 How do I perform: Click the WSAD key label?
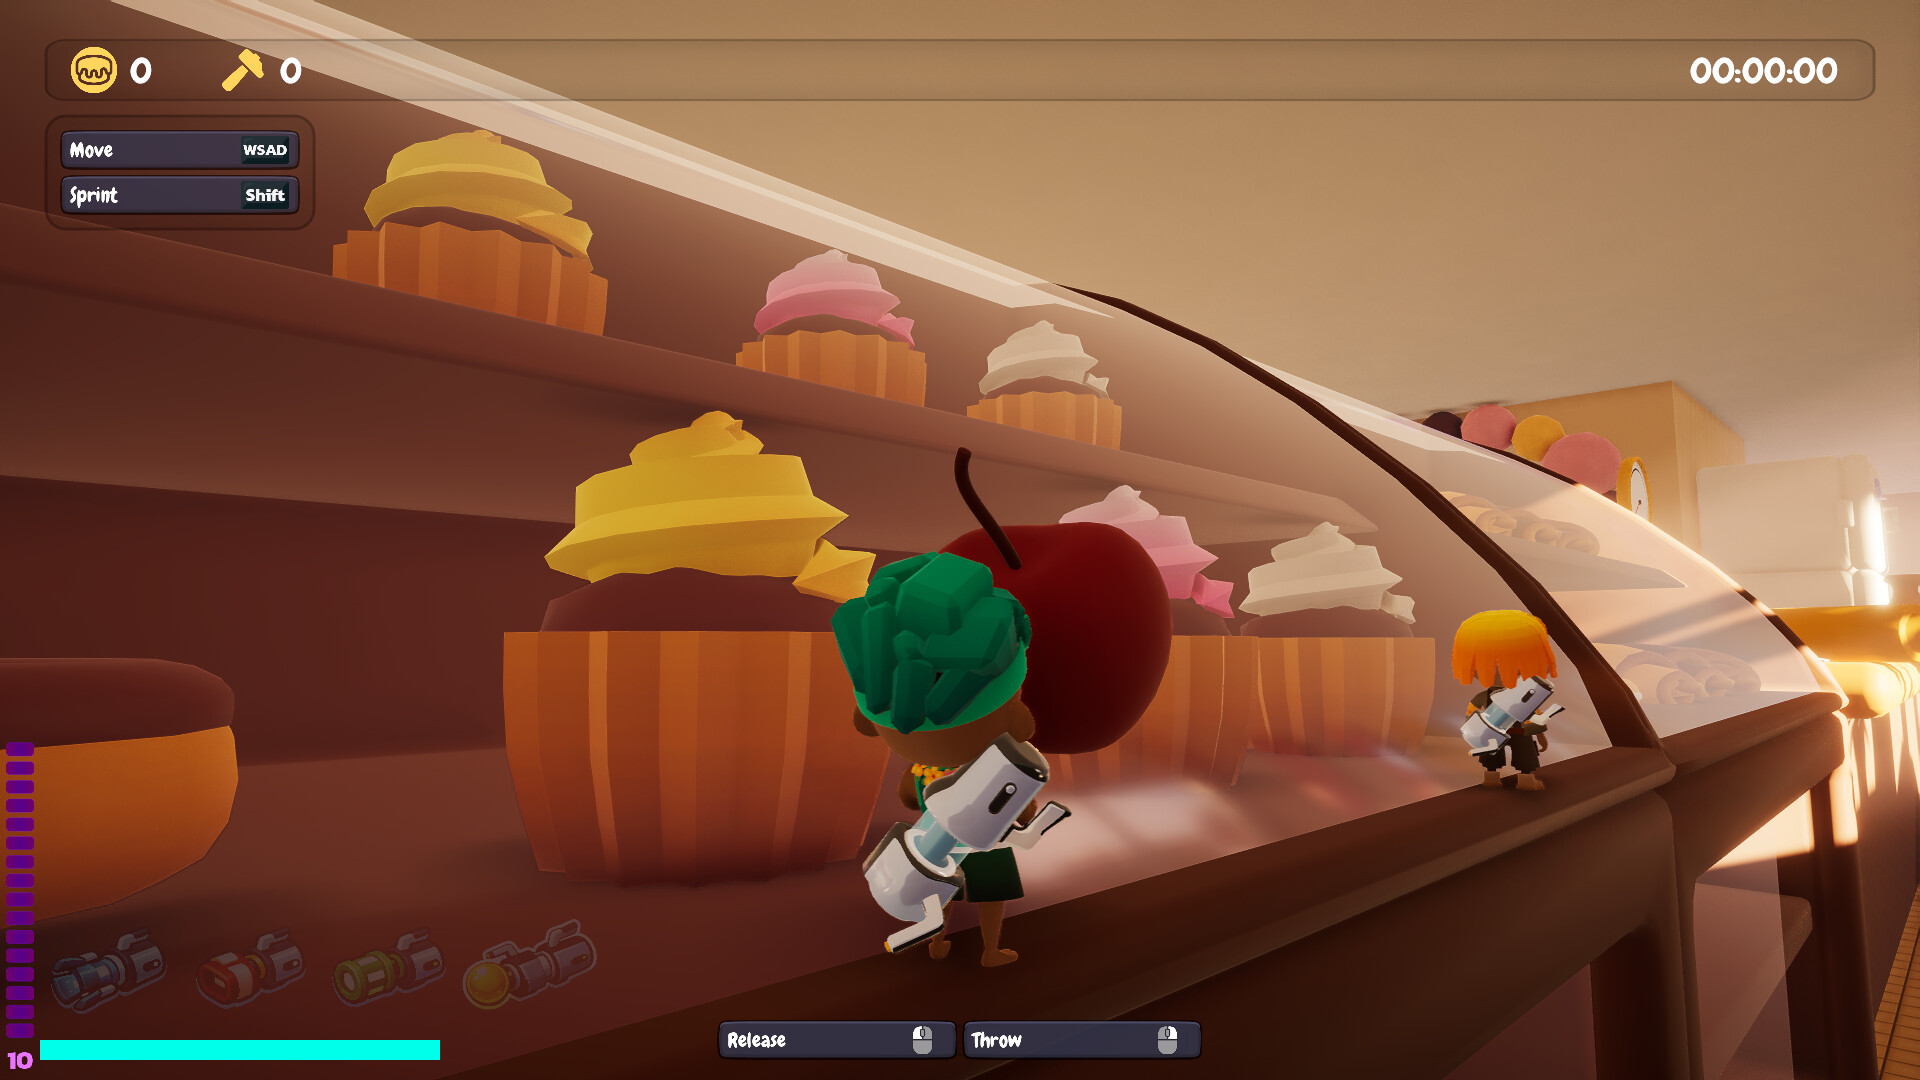coord(265,150)
